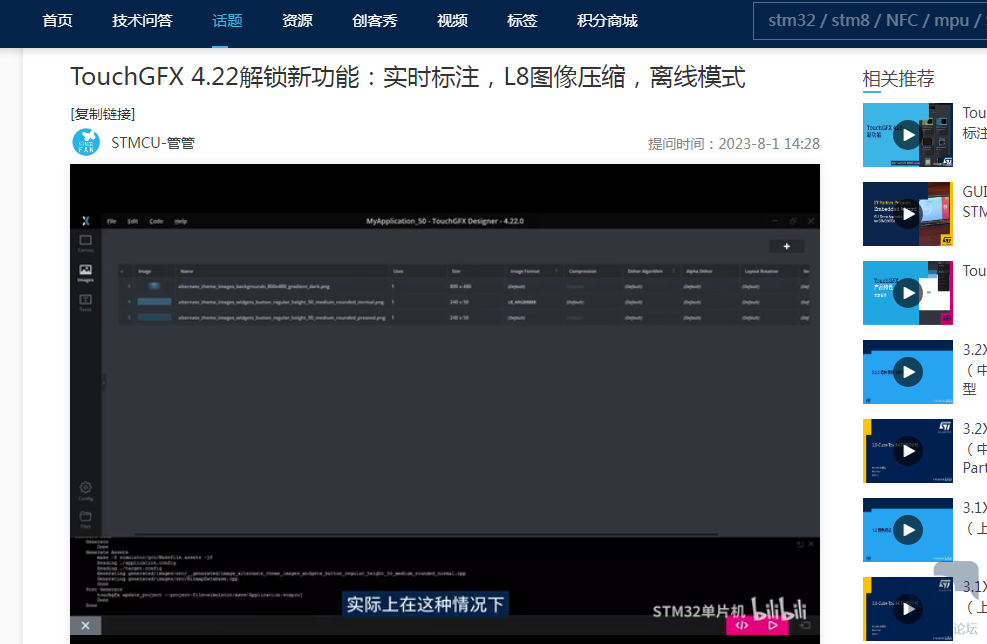The width and height of the screenshot is (987, 644).
Task: Focus the stm32 / stm8 / NFC search box
Action: [871, 21]
